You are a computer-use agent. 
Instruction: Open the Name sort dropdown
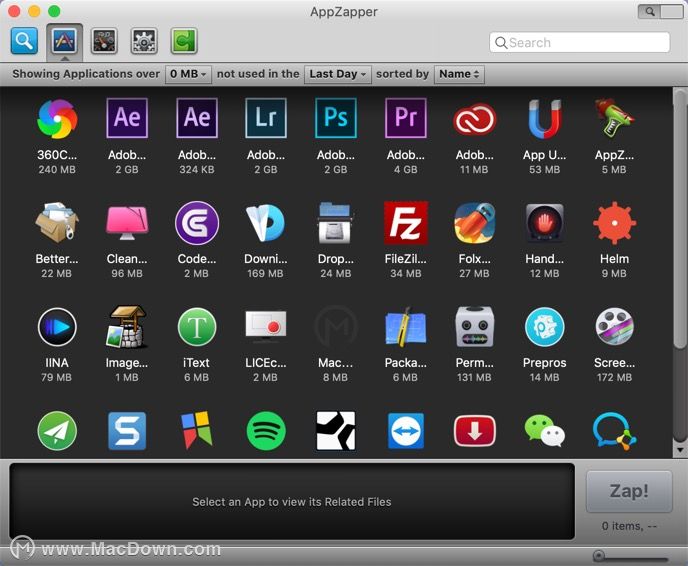coord(459,74)
